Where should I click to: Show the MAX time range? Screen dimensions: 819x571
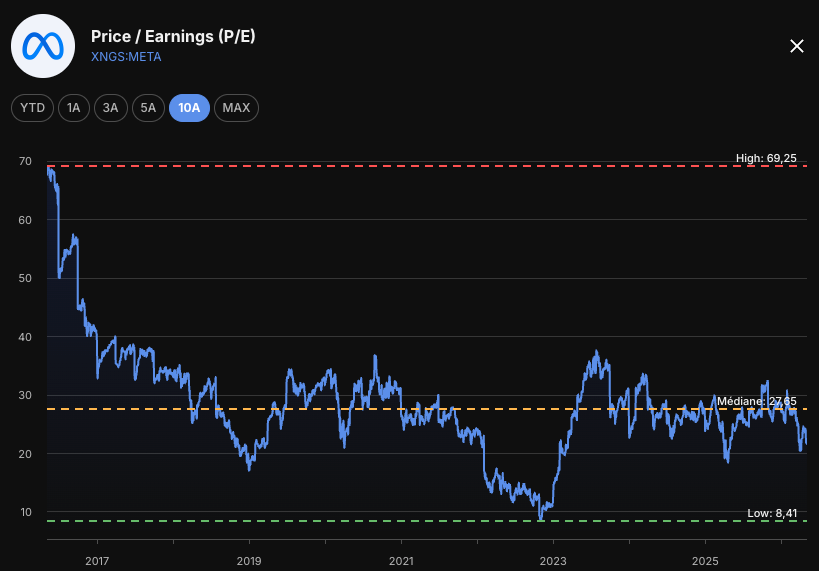(236, 108)
